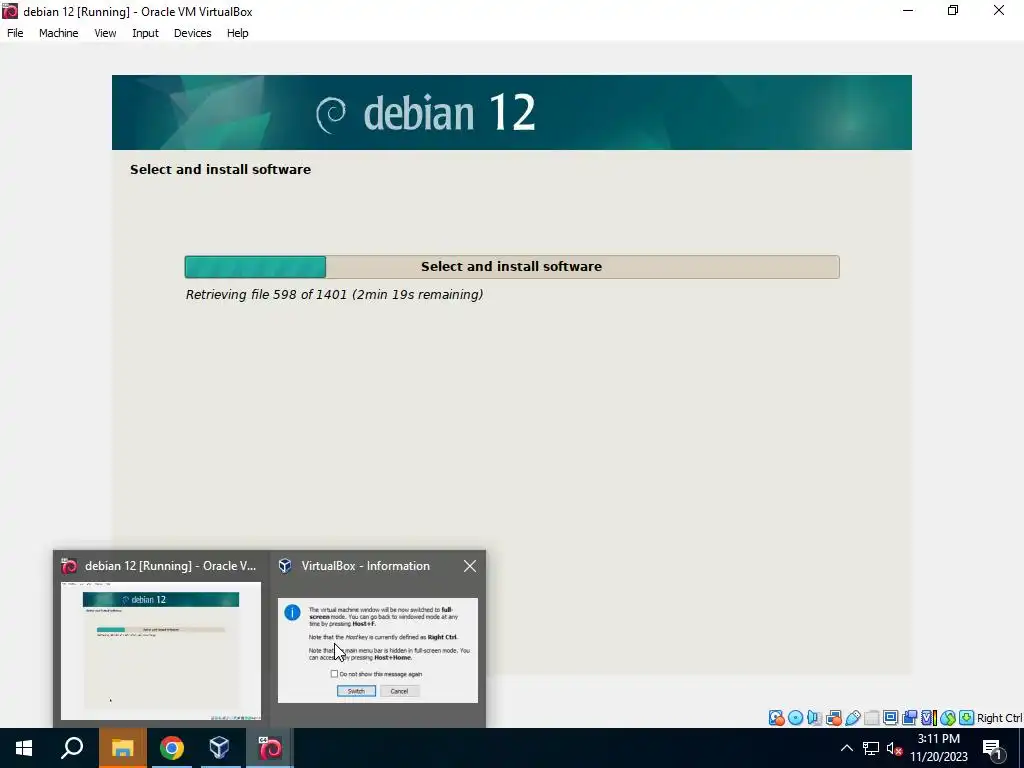The image size is (1024, 768).
Task: Minimize the VirtualBox window
Action: 908,10
